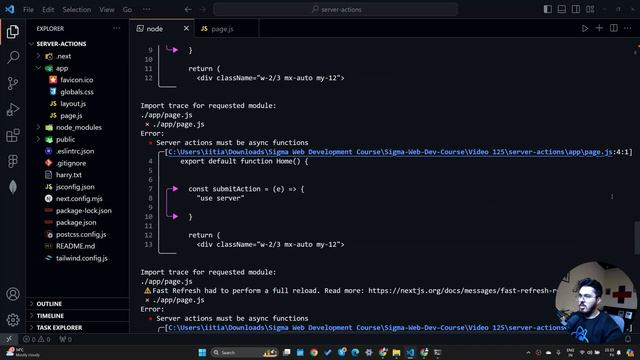The width and height of the screenshot is (640, 360).
Task: Switch to the node terminal tab
Action: click(162, 29)
